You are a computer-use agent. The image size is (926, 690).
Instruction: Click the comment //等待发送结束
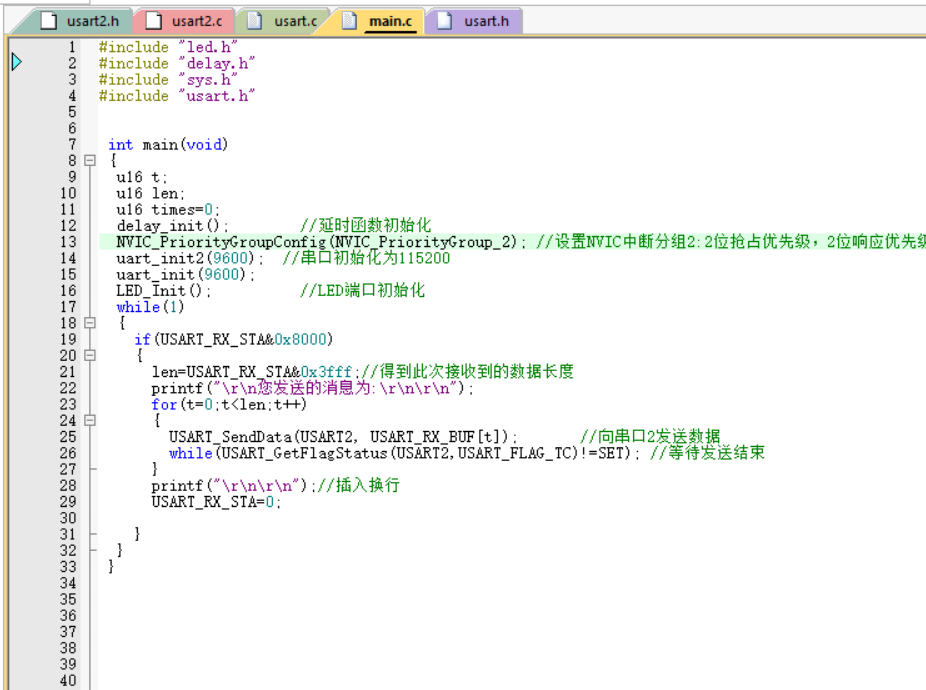(x=707, y=453)
